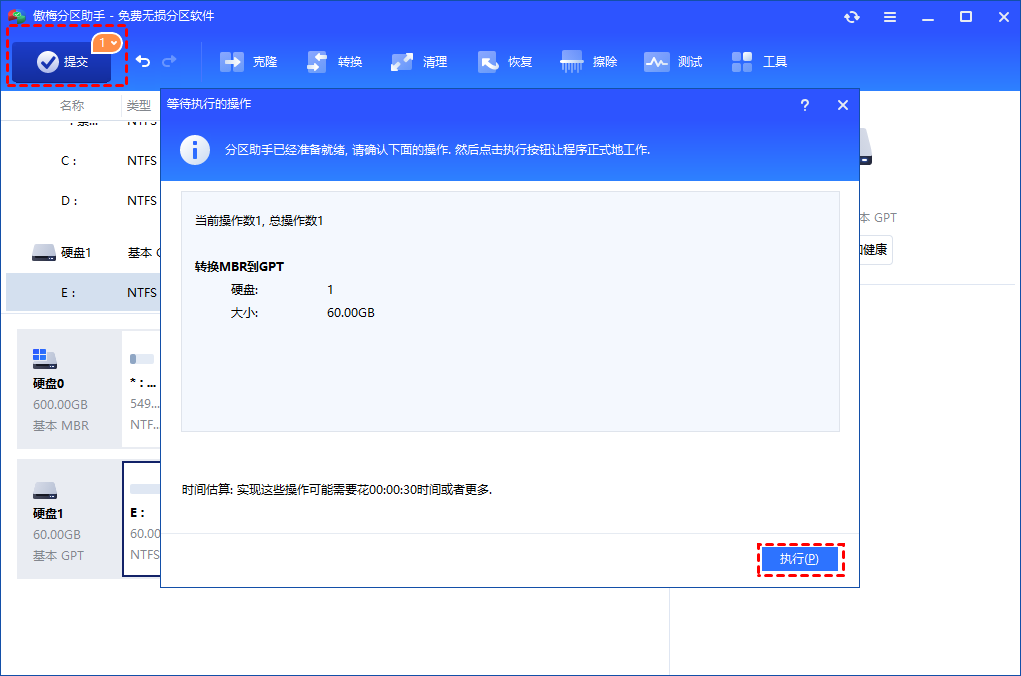The image size is (1021, 676).
Task: Launch the 清理 (Cleanup) tool
Action: tap(419, 61)
